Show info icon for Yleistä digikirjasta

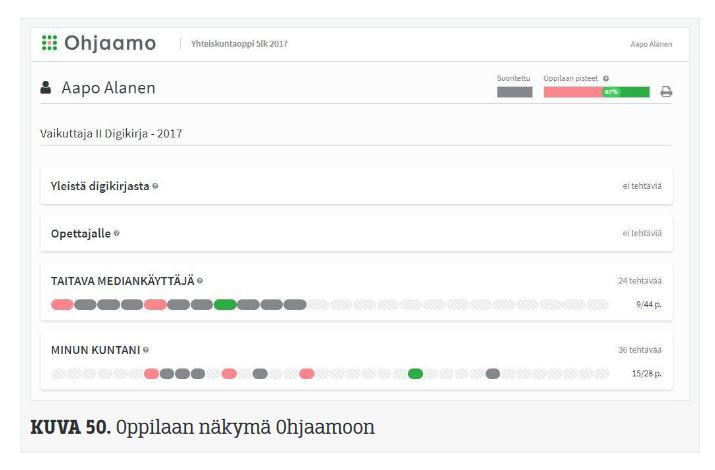[x=155, y=187]
